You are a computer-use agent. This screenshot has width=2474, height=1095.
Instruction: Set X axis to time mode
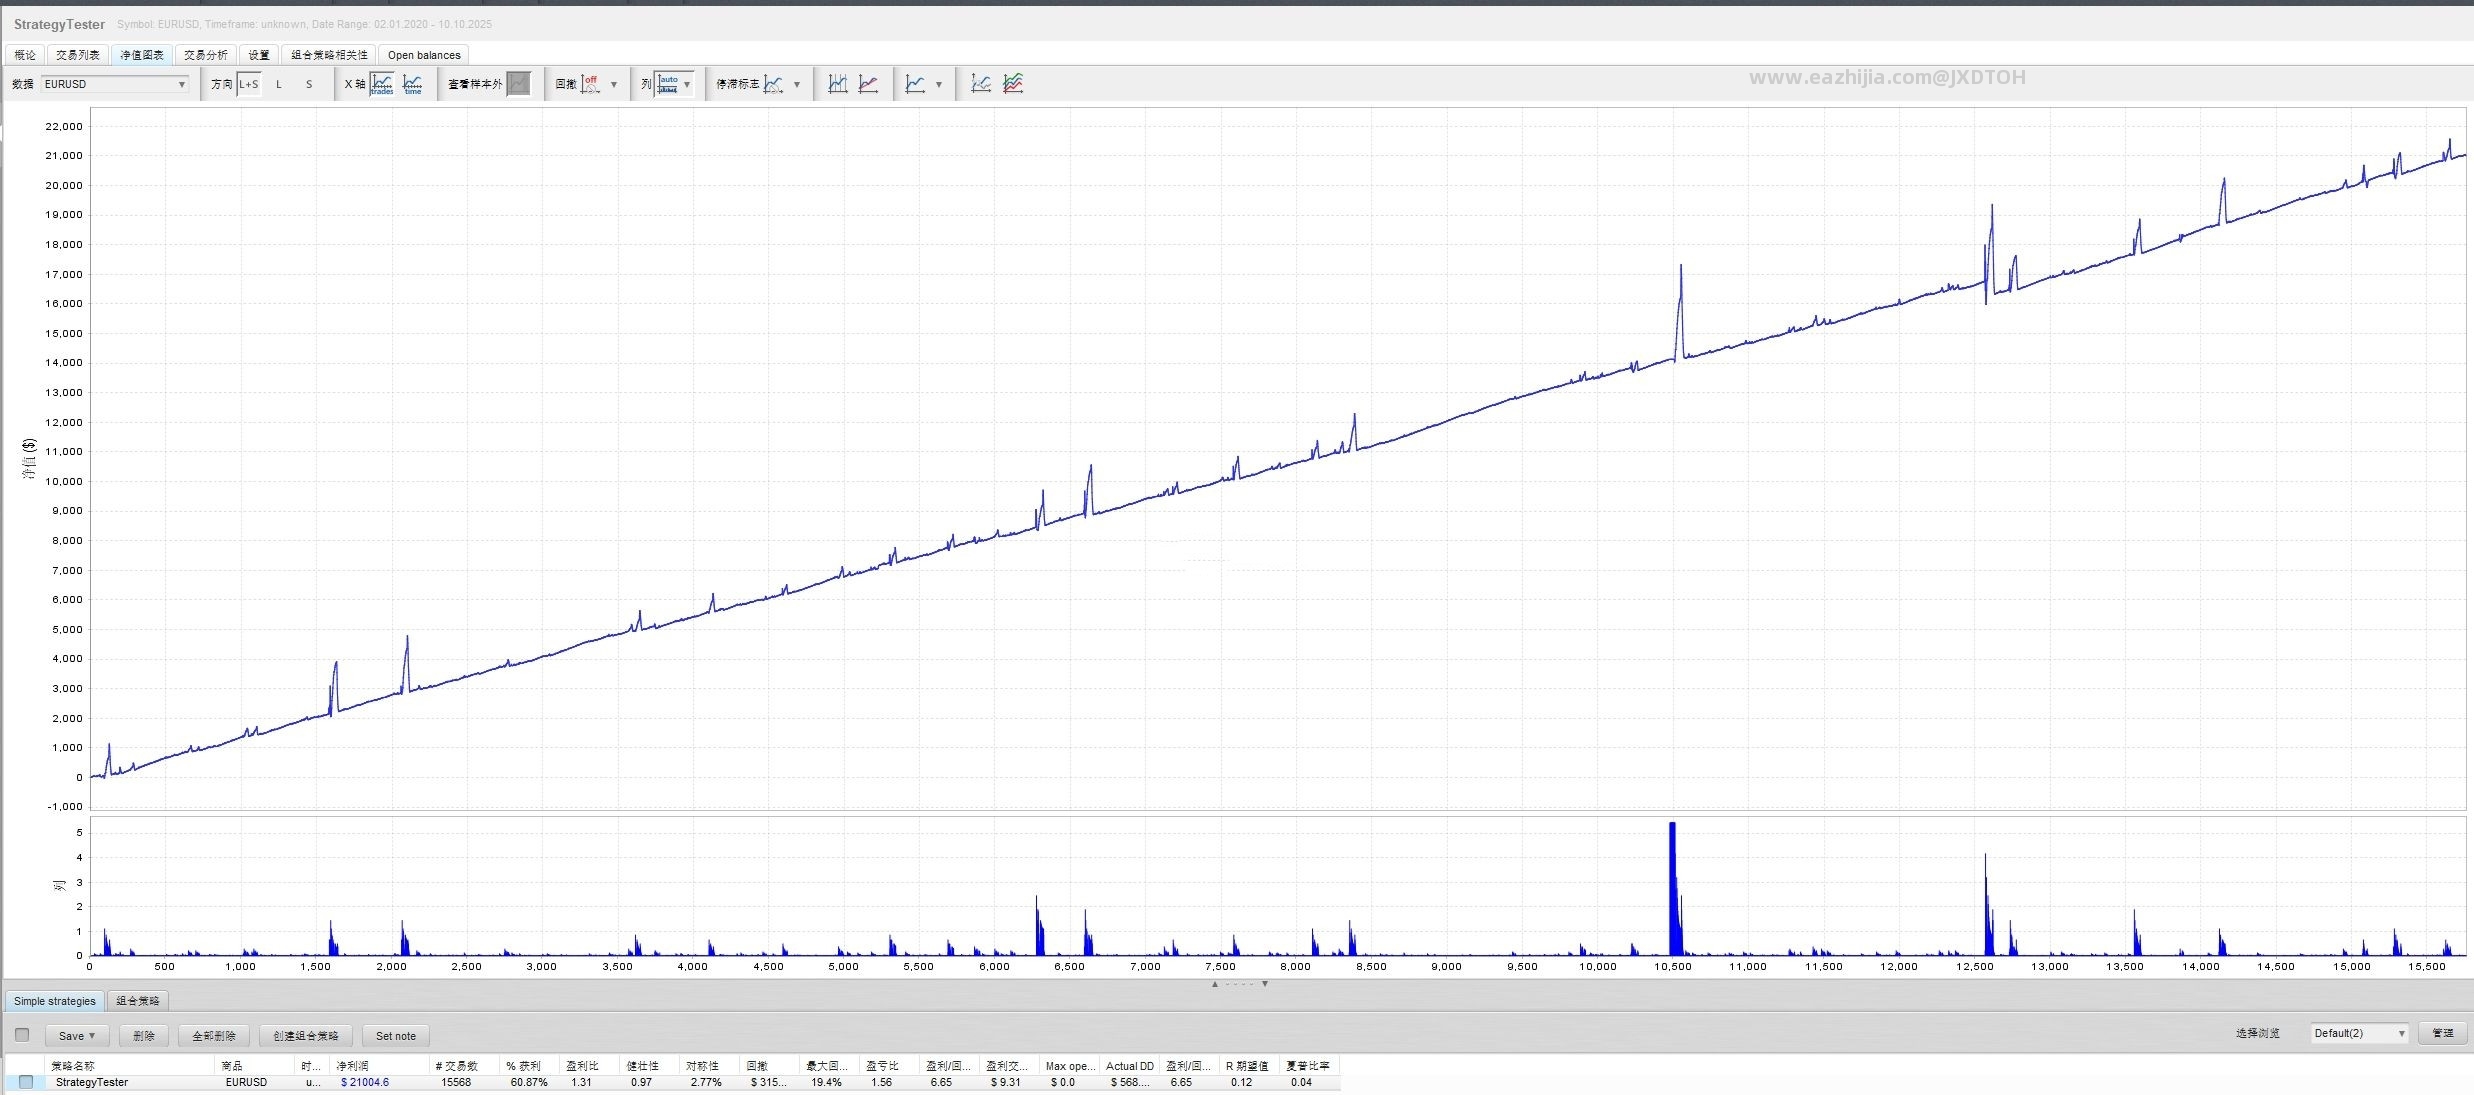click(413, 84)
